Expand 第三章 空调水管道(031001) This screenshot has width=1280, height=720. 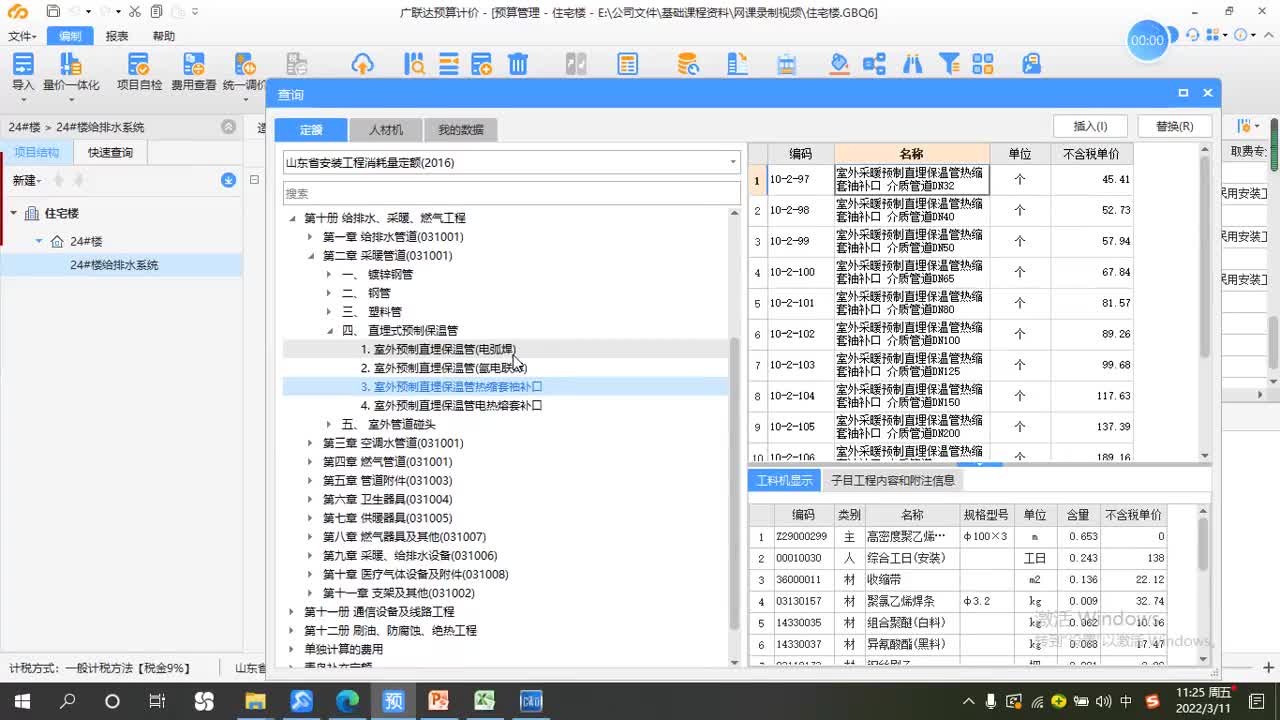pyautogui.click(x=311, y=443)
